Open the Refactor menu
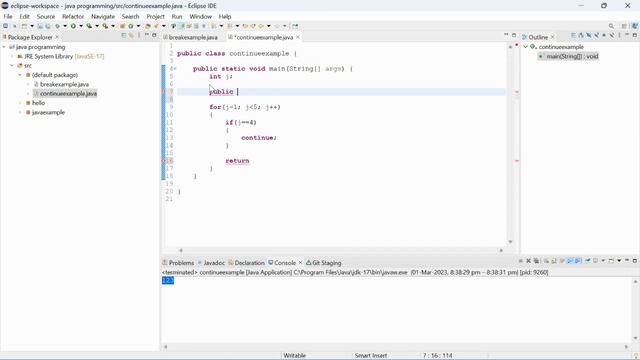640x360 pixels. pos(73,16)
